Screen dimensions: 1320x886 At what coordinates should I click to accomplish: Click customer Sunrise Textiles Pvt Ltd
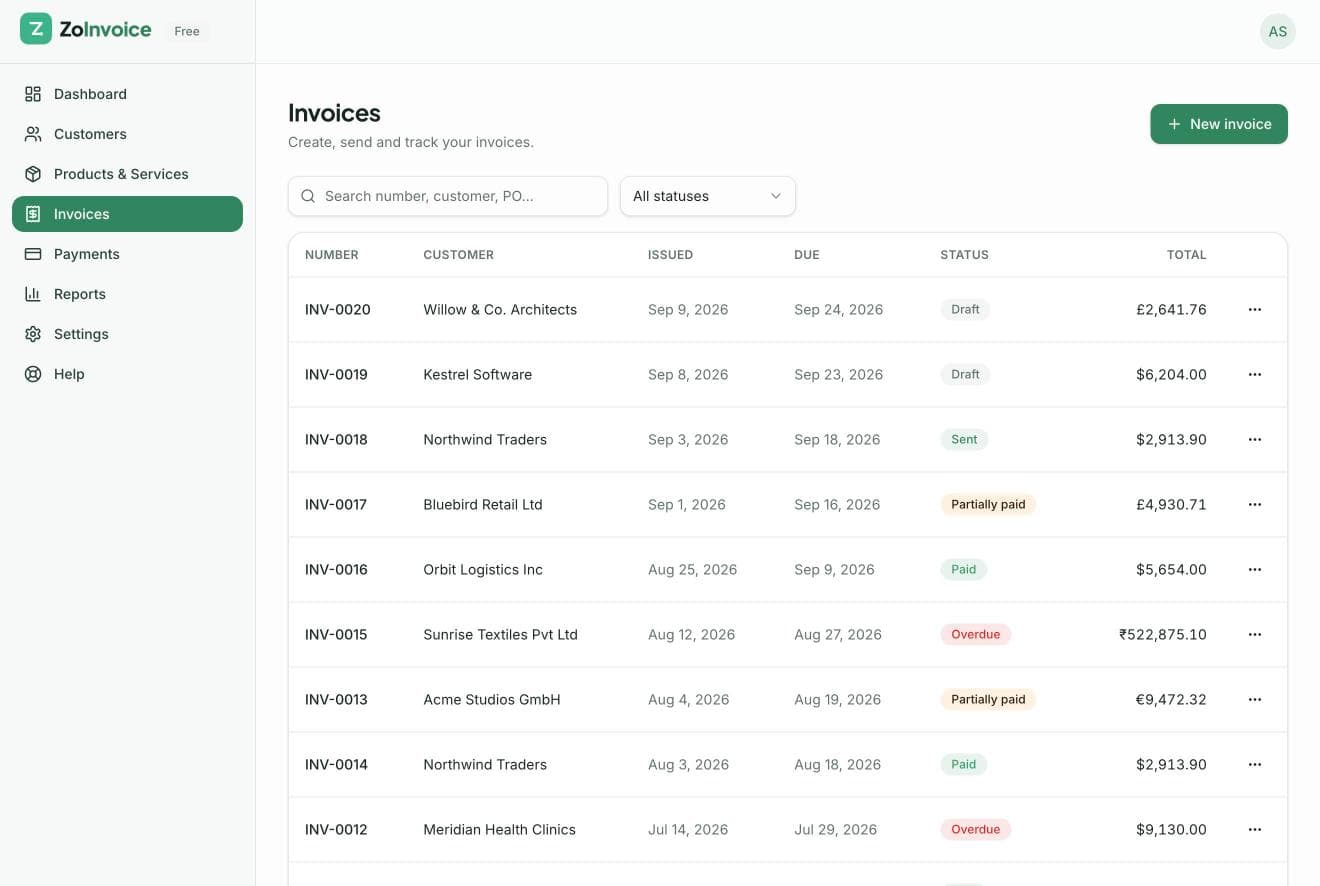pos(501,635)
